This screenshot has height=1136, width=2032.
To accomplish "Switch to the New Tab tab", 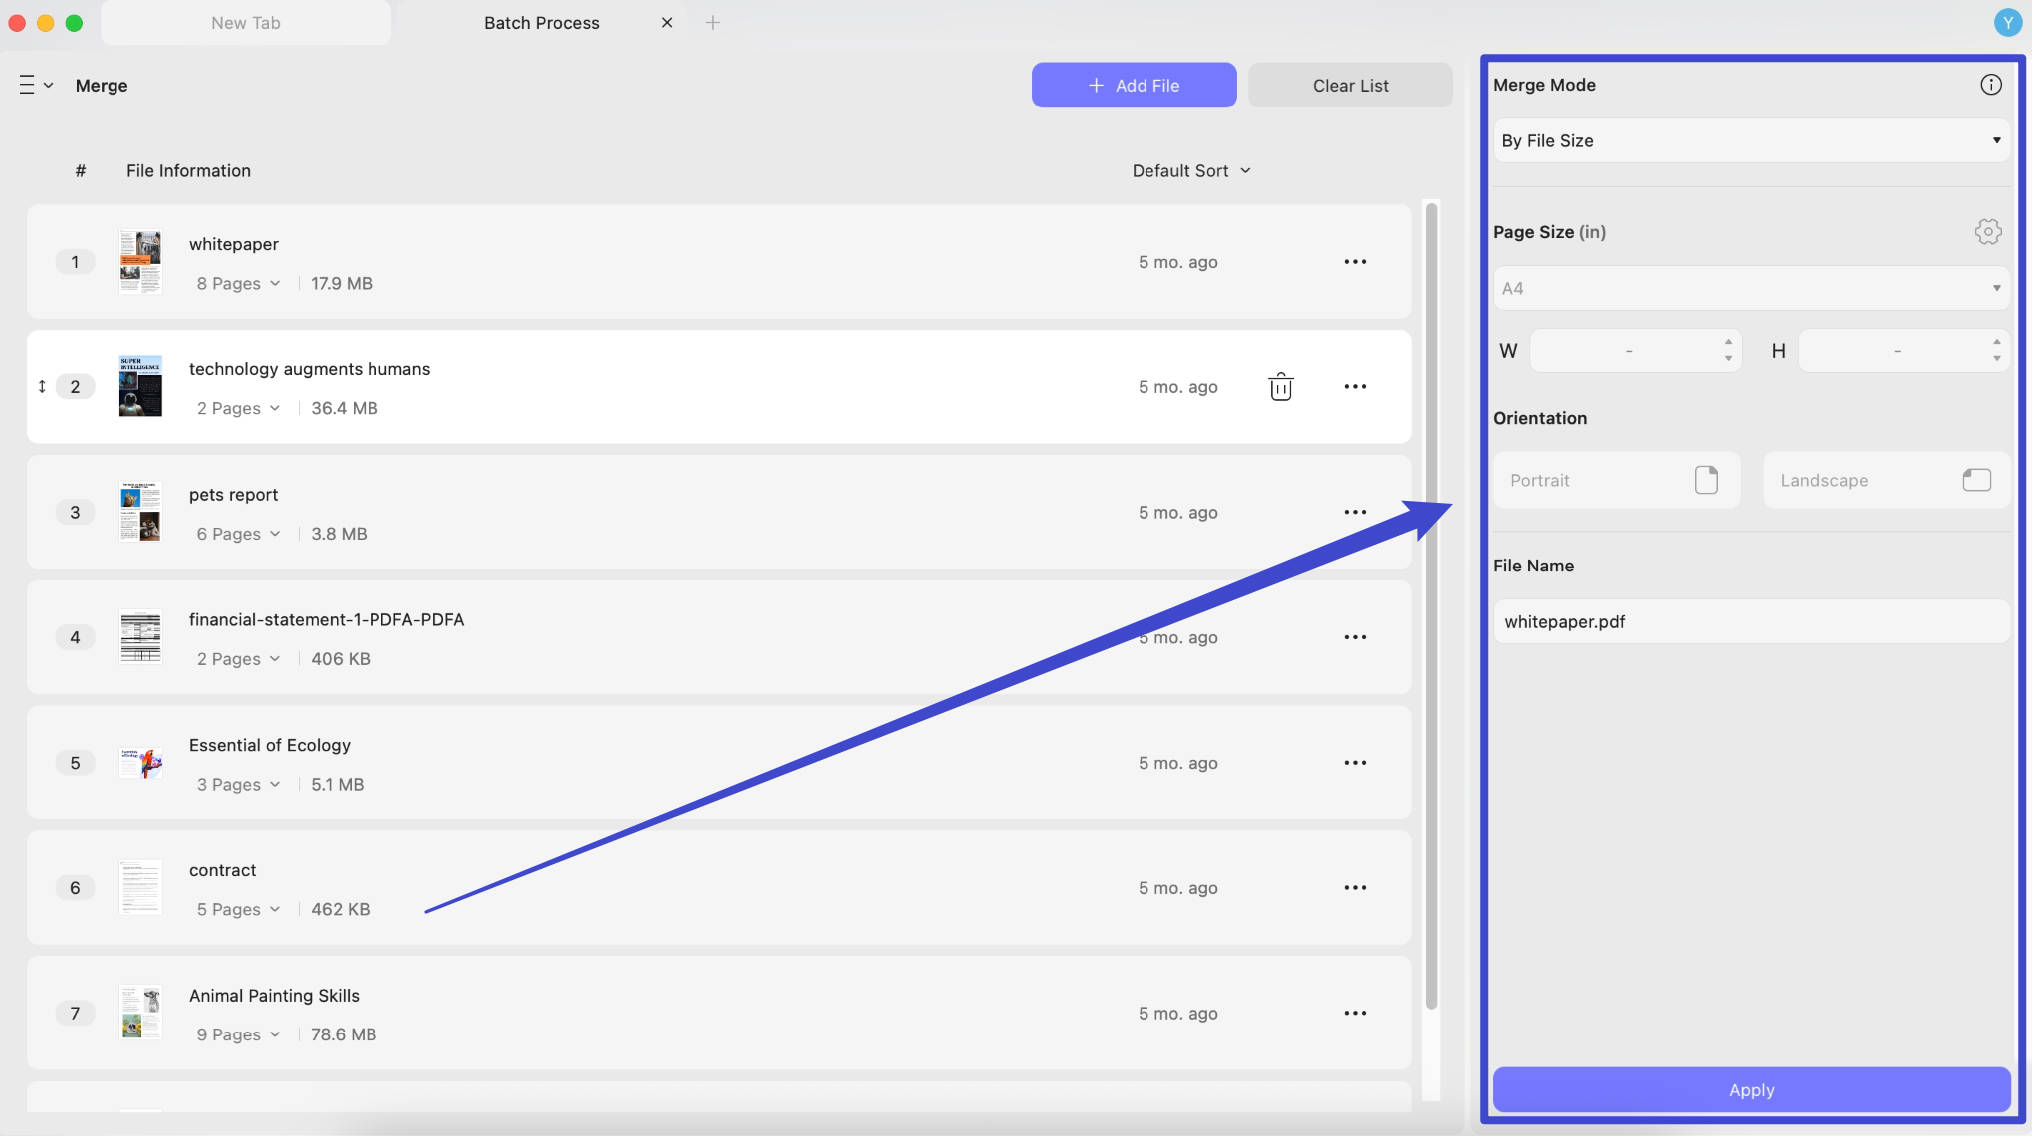I will [246, 22].
